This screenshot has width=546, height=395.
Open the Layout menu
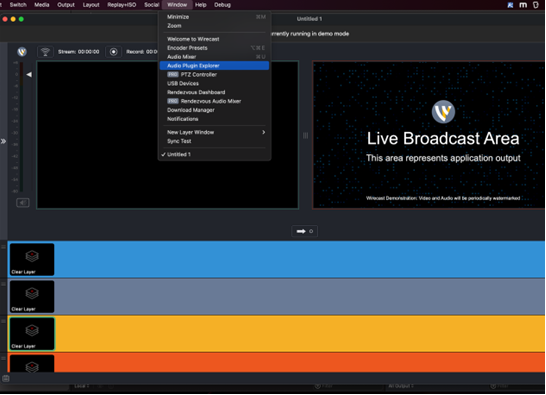click(91, 5)
